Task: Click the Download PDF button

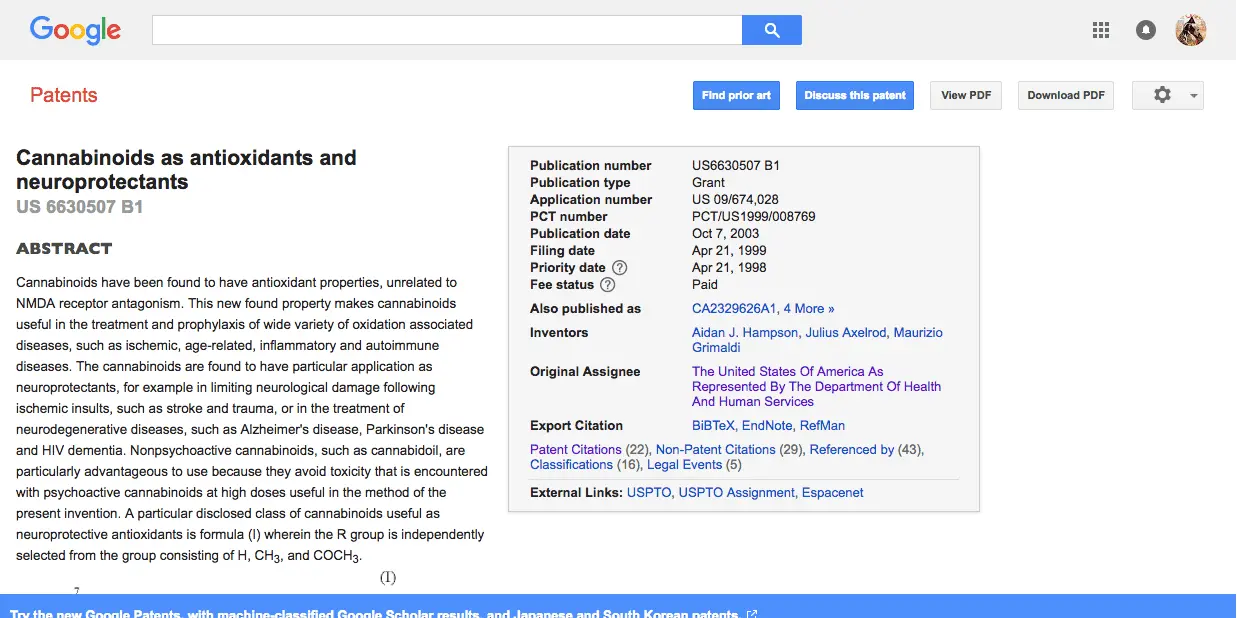Action: coord(1066,95)
